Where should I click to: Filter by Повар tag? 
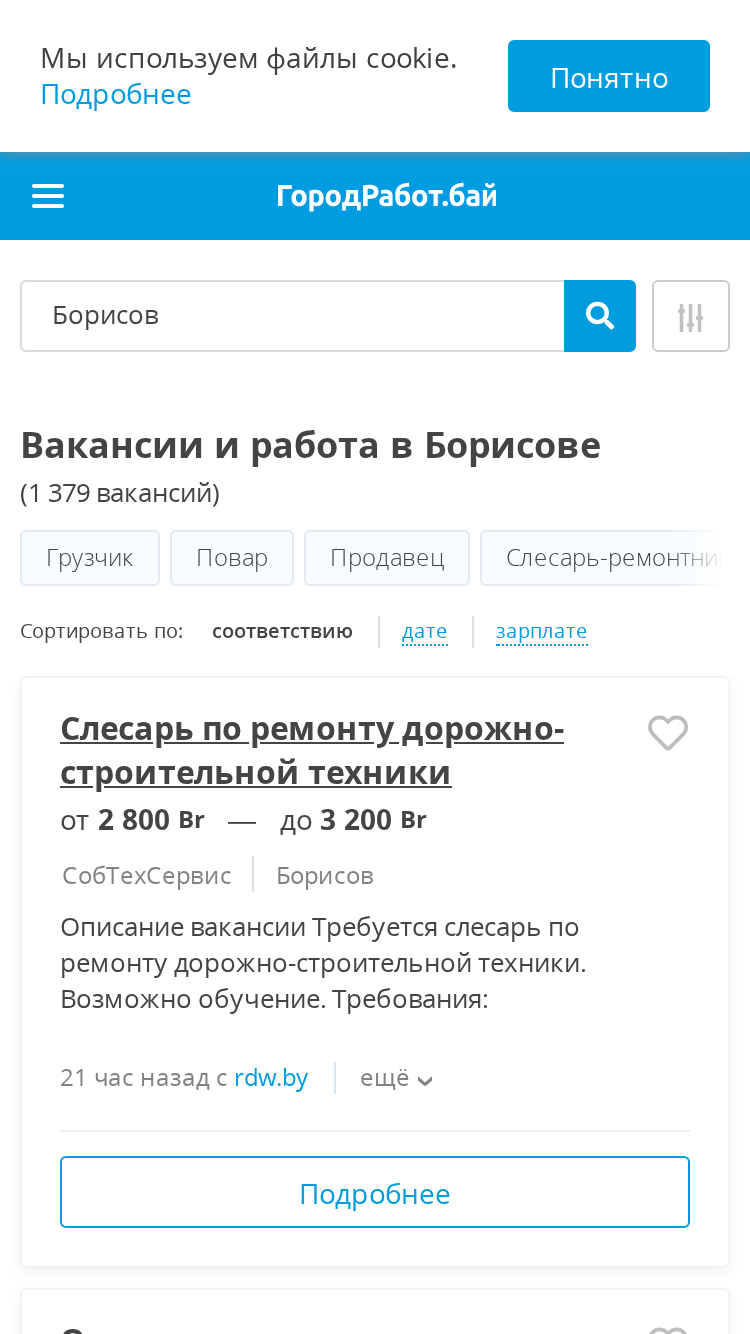coord(232,558)
